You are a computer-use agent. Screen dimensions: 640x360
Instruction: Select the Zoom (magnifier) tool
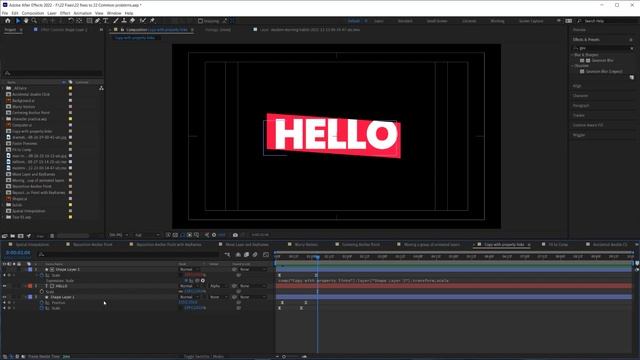click(x=34, y=20)
